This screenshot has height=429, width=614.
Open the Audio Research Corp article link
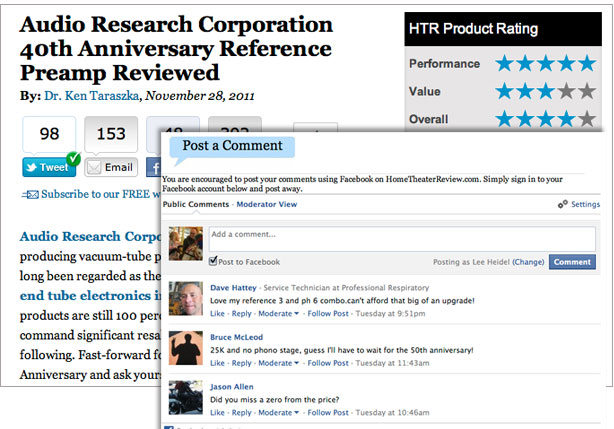pyautogui.click(x=90, y=236)
